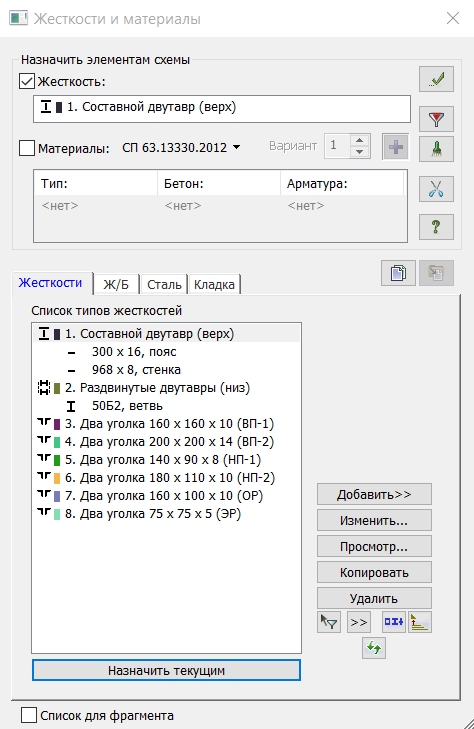The image size is (474, 729).
Task: Click the red funnel filter icon
Action: point(436,119)
